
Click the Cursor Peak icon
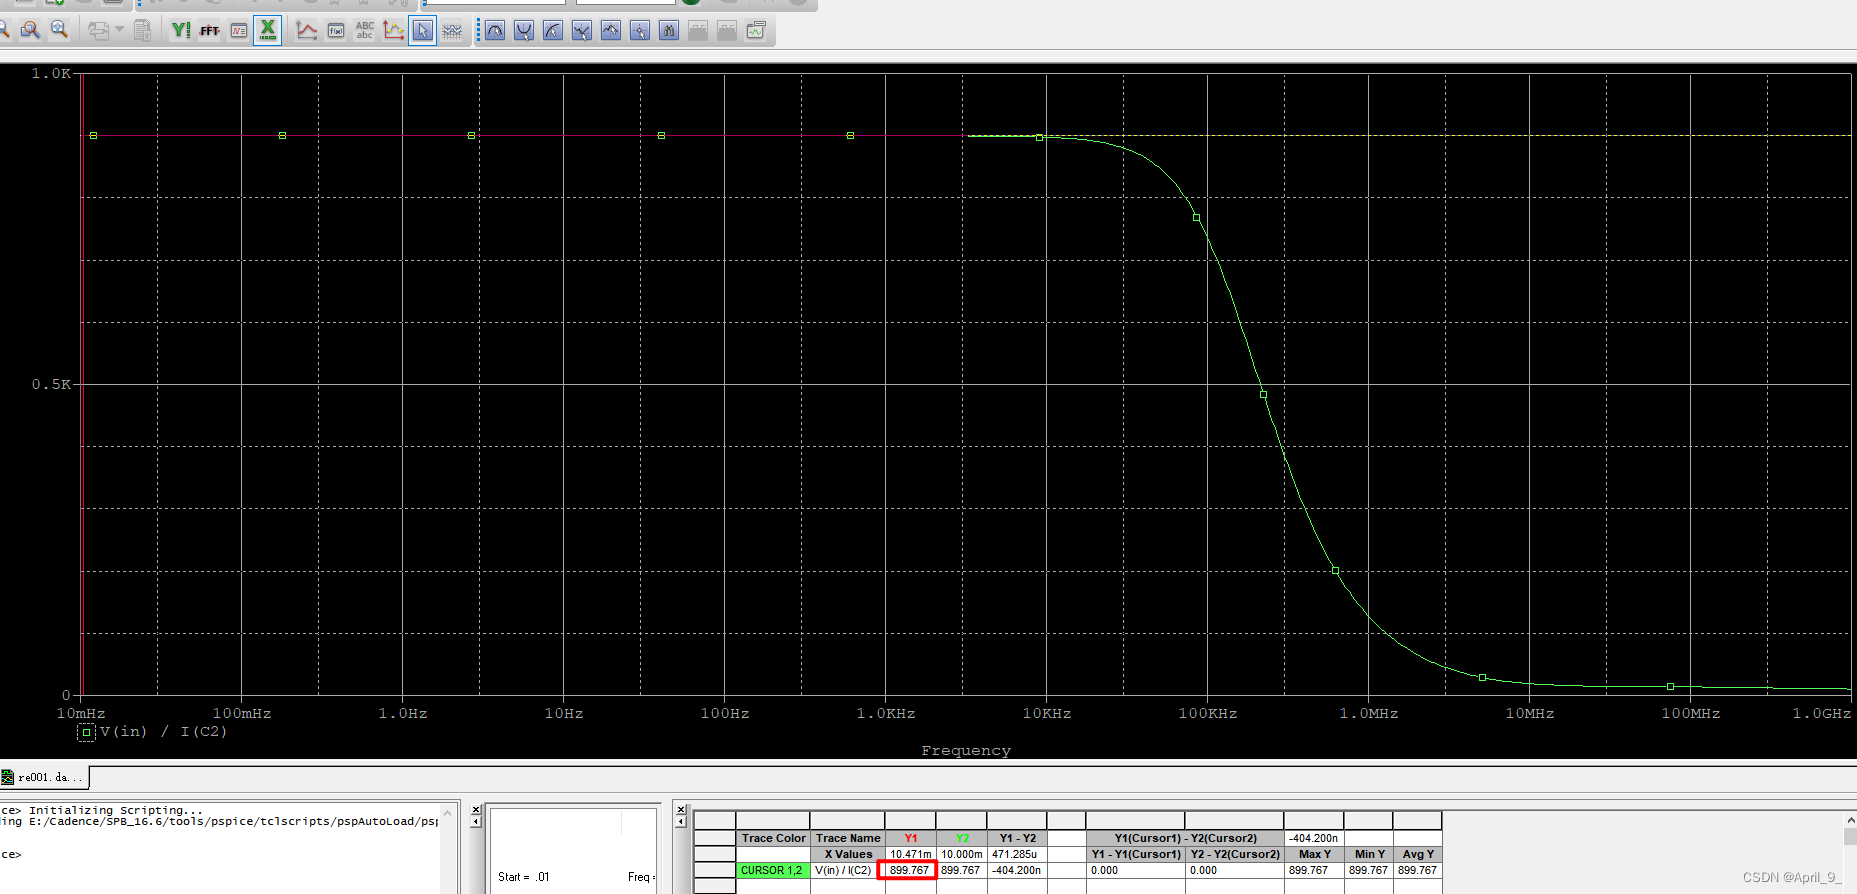pos(495,30)
